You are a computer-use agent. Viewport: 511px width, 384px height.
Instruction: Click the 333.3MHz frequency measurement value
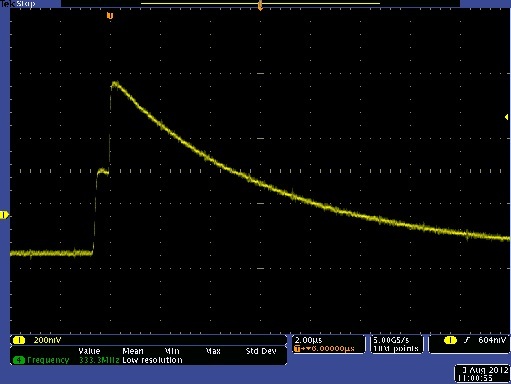[x=99, y=360]
